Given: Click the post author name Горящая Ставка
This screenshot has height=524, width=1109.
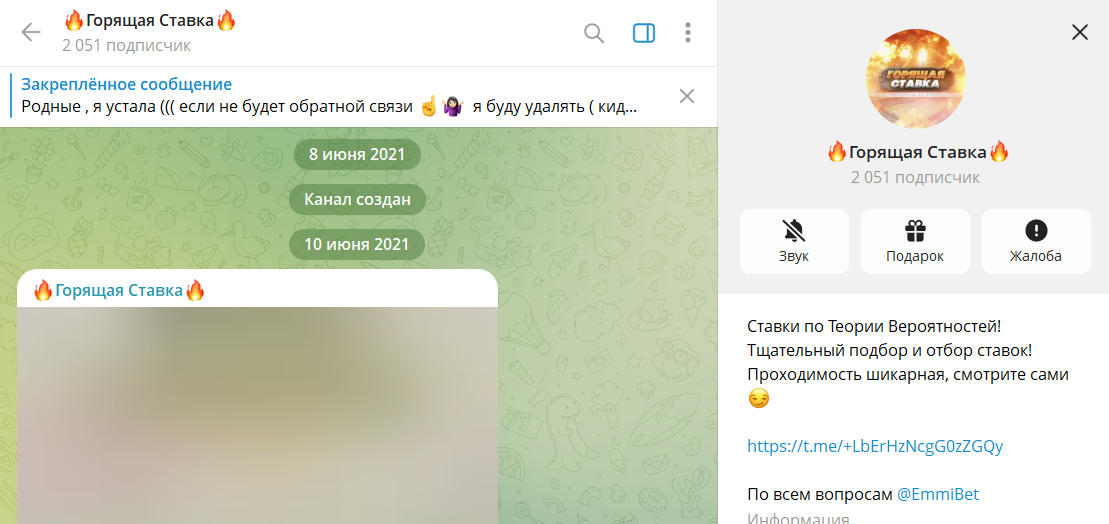Looking at the screenshot, I should pyautogui.click(x=119, y=290).
